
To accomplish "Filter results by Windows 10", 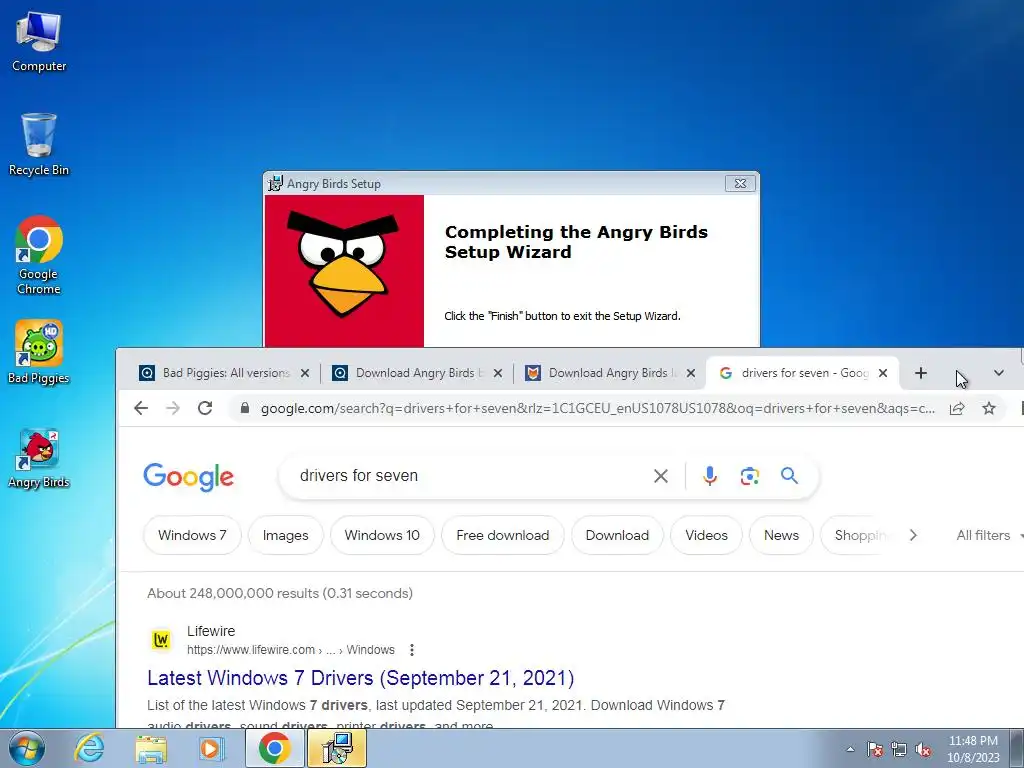I will click(x=382, y=535).
